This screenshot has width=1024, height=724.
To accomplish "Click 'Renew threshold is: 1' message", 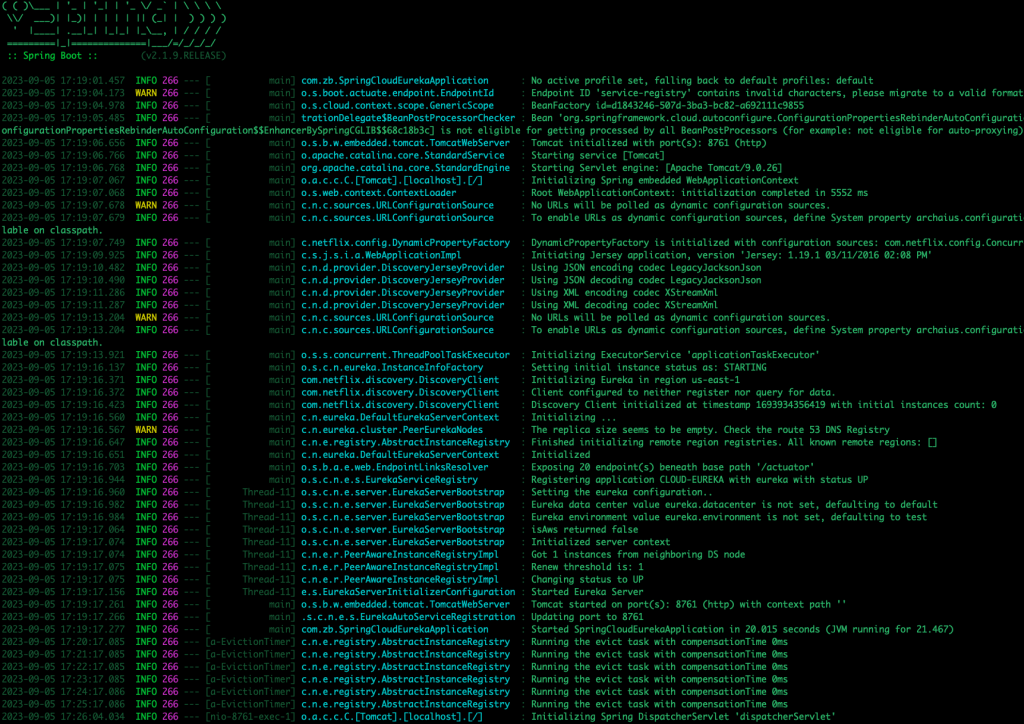I will 587,565.
